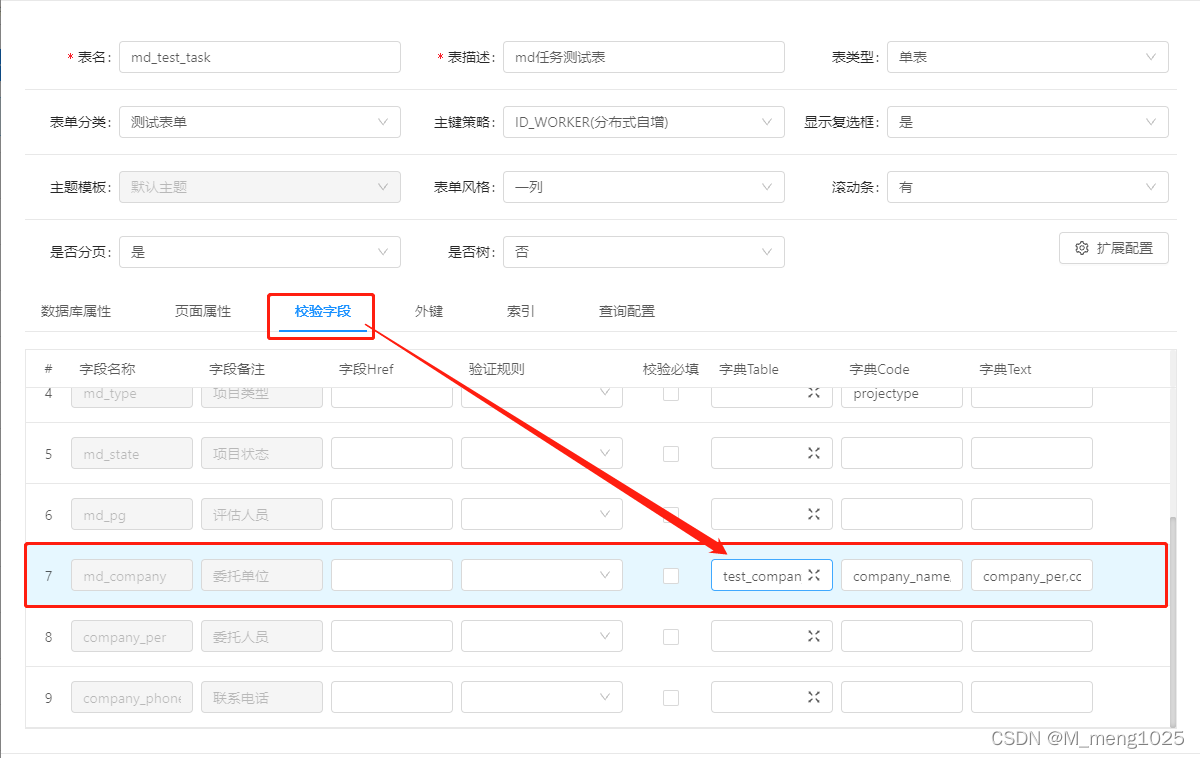The height and width of the screenshot is (758, 1200).
Task: Click the vertical scrollbar of the field table
Action: point(1172,621)
